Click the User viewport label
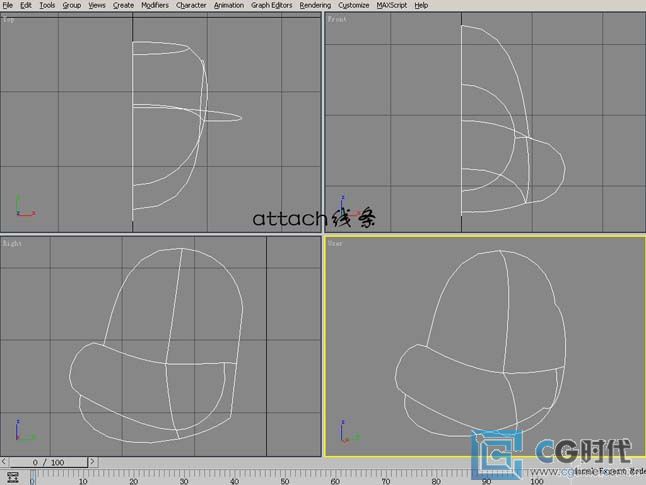Viewport: 646px width, 485px height. coord(335,243)
